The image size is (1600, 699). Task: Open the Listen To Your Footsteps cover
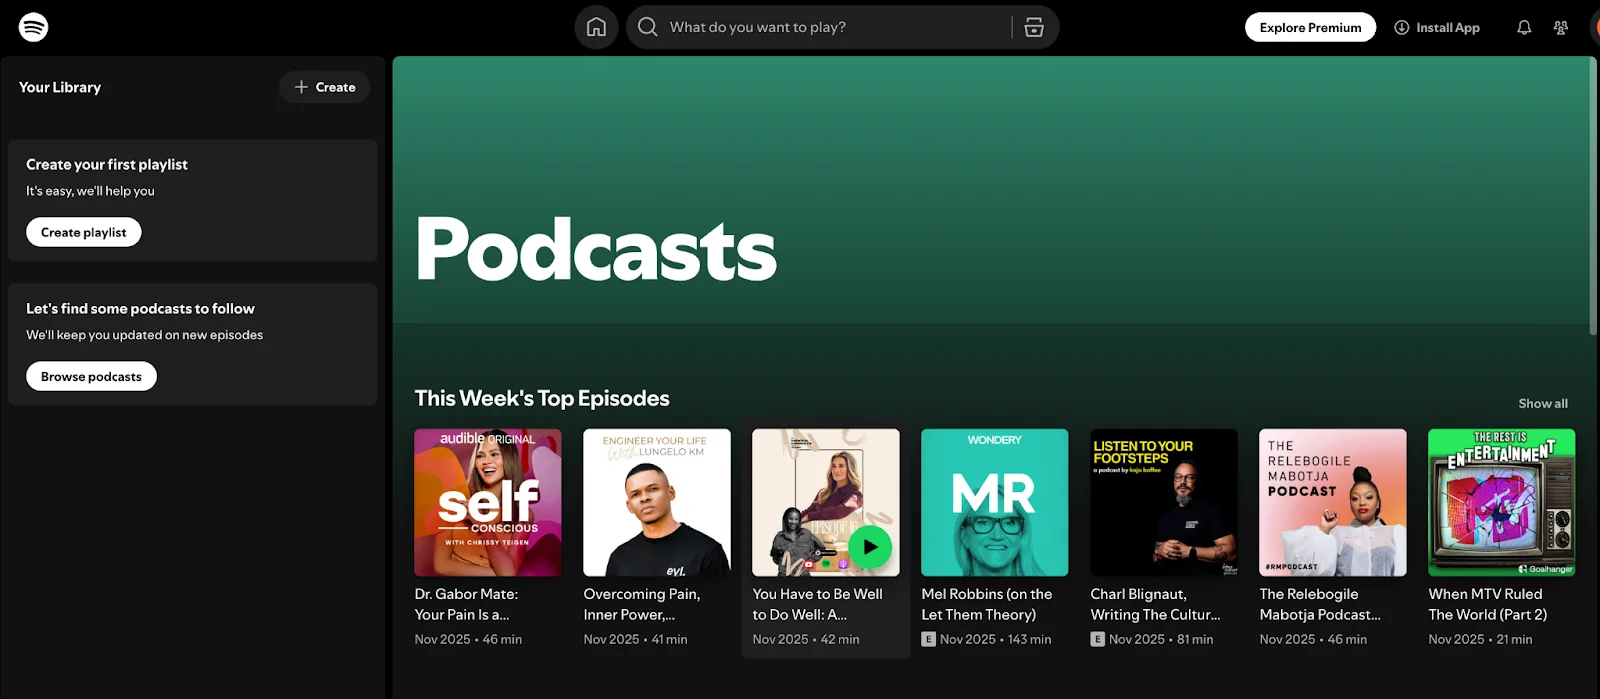point(1164,502)
